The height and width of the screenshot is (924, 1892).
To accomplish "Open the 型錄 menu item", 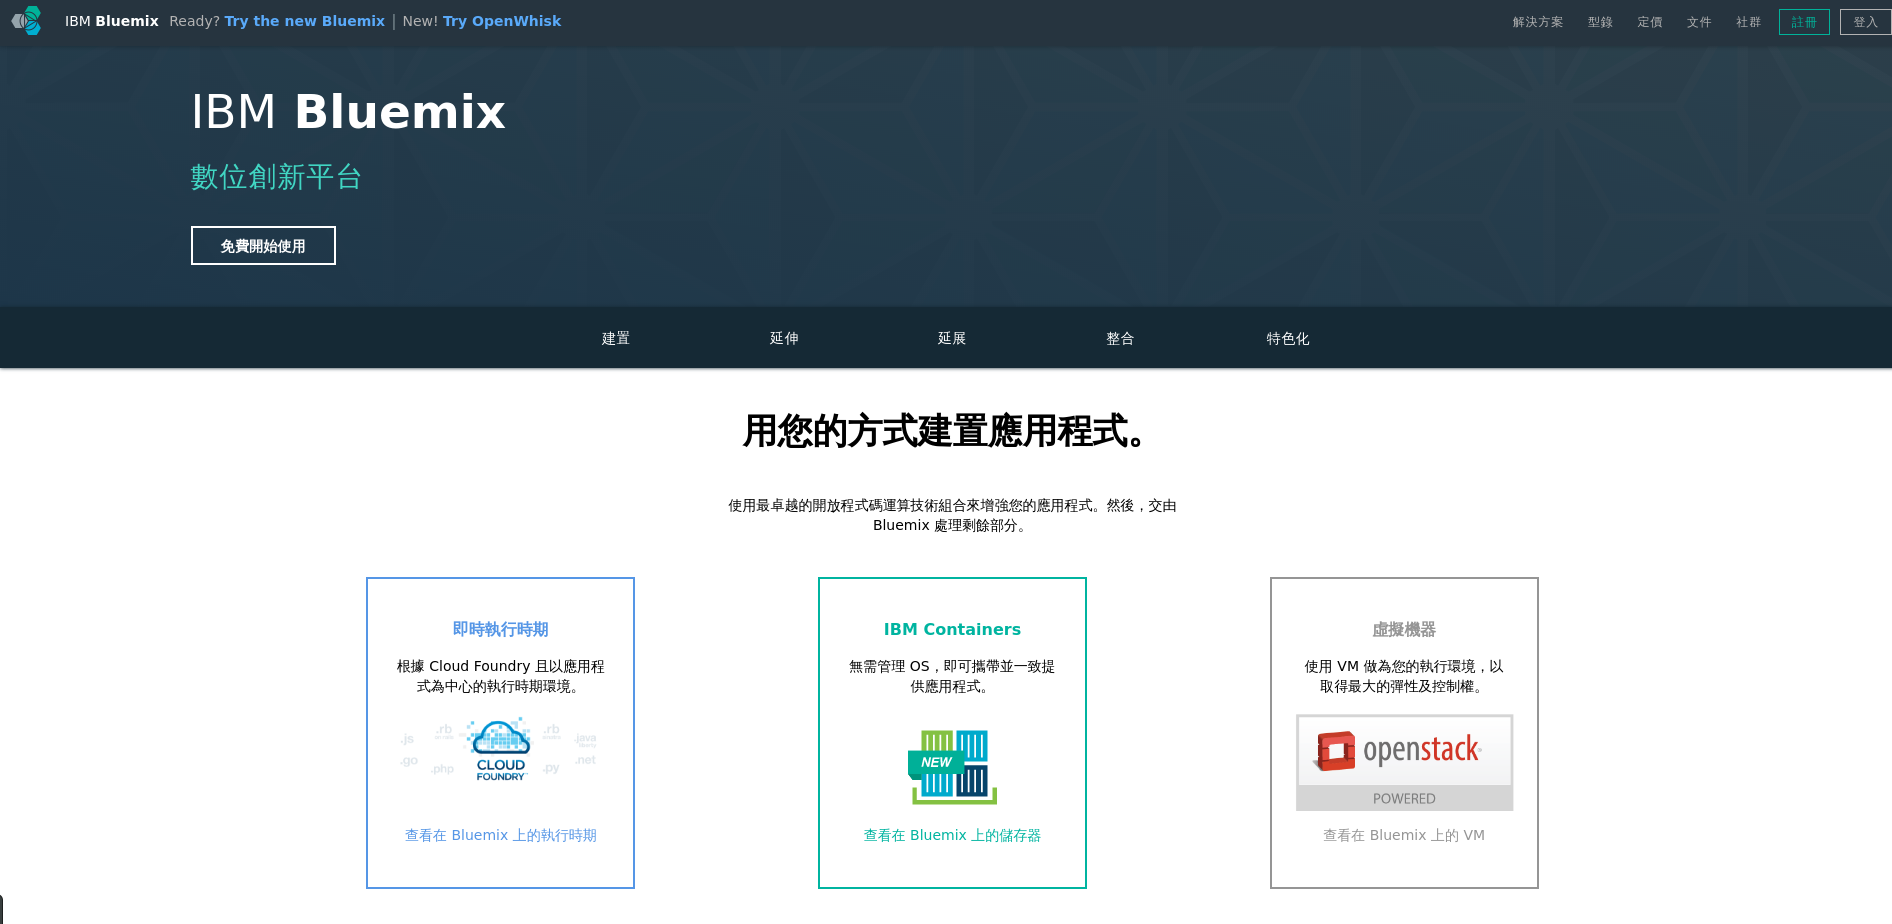I will [1600, 22].
